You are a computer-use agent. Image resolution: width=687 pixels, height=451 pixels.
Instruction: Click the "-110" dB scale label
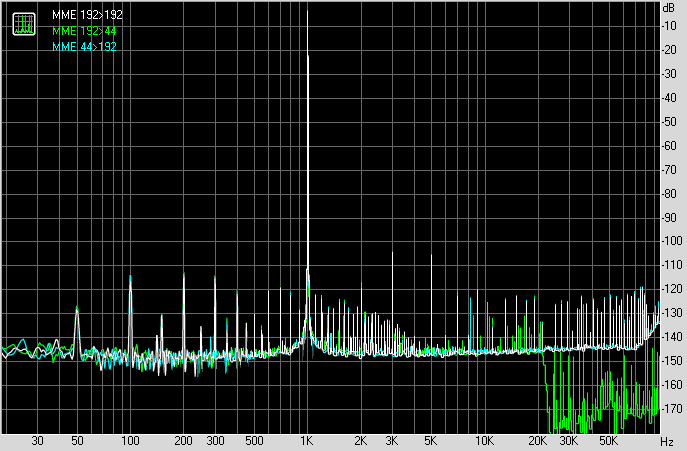672,265
